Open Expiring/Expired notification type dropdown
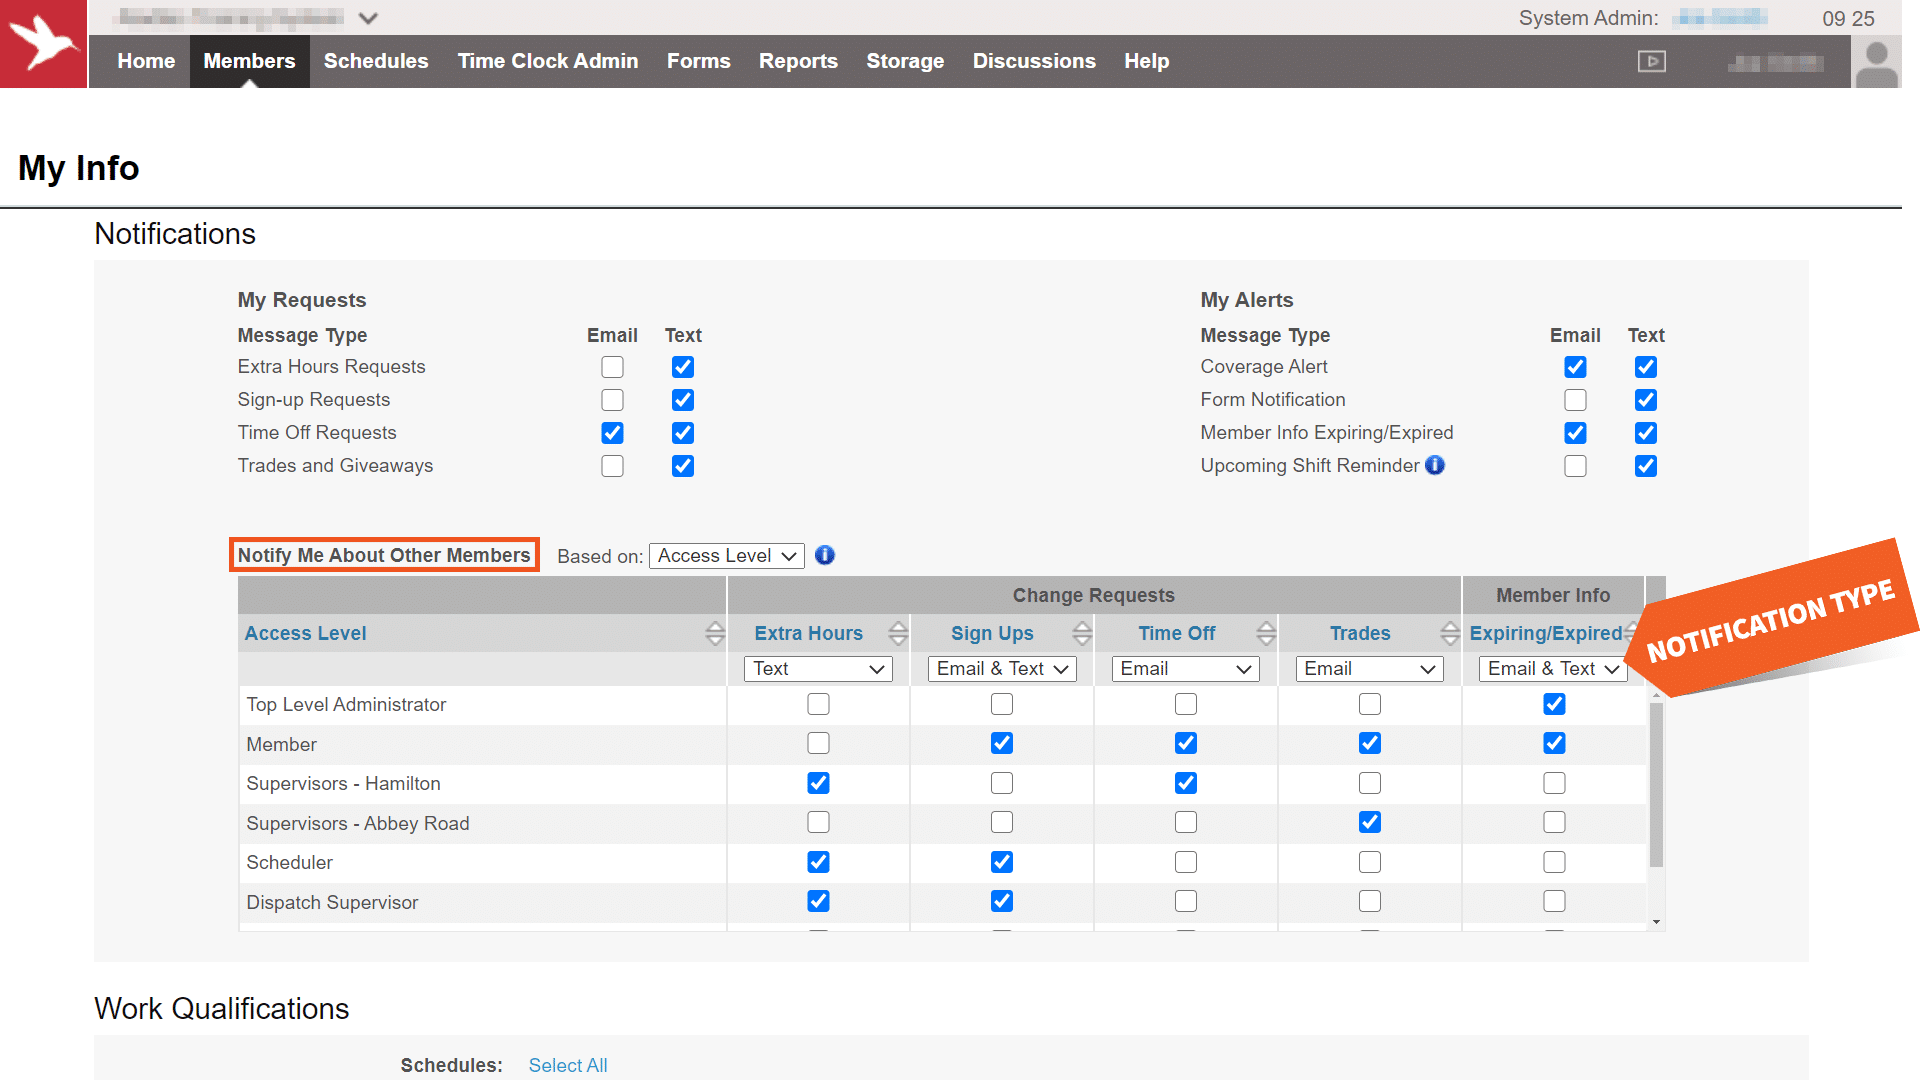The width and height of the screenshot is (1920, 1080). [1553, 669]
